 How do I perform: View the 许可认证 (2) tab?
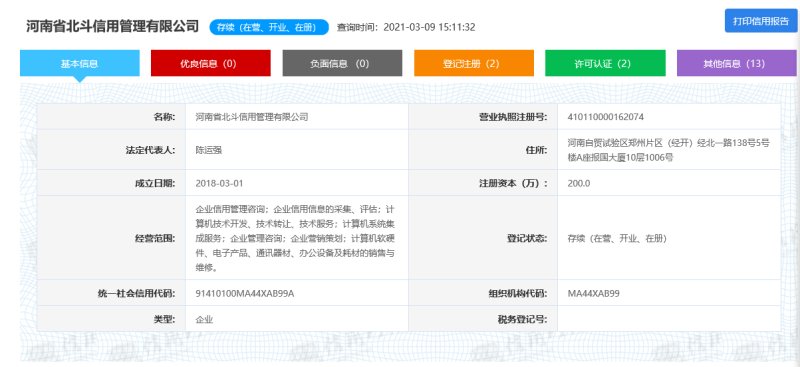click(x=605, y=63)
